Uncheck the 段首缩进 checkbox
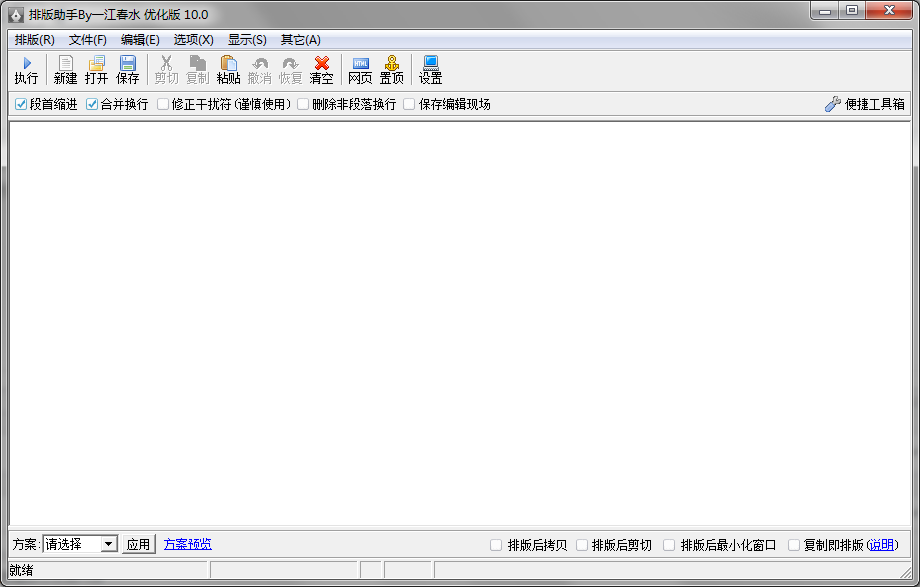Viewport: 920px width, 587px height. pyautogui.click(x=21, y=104)
